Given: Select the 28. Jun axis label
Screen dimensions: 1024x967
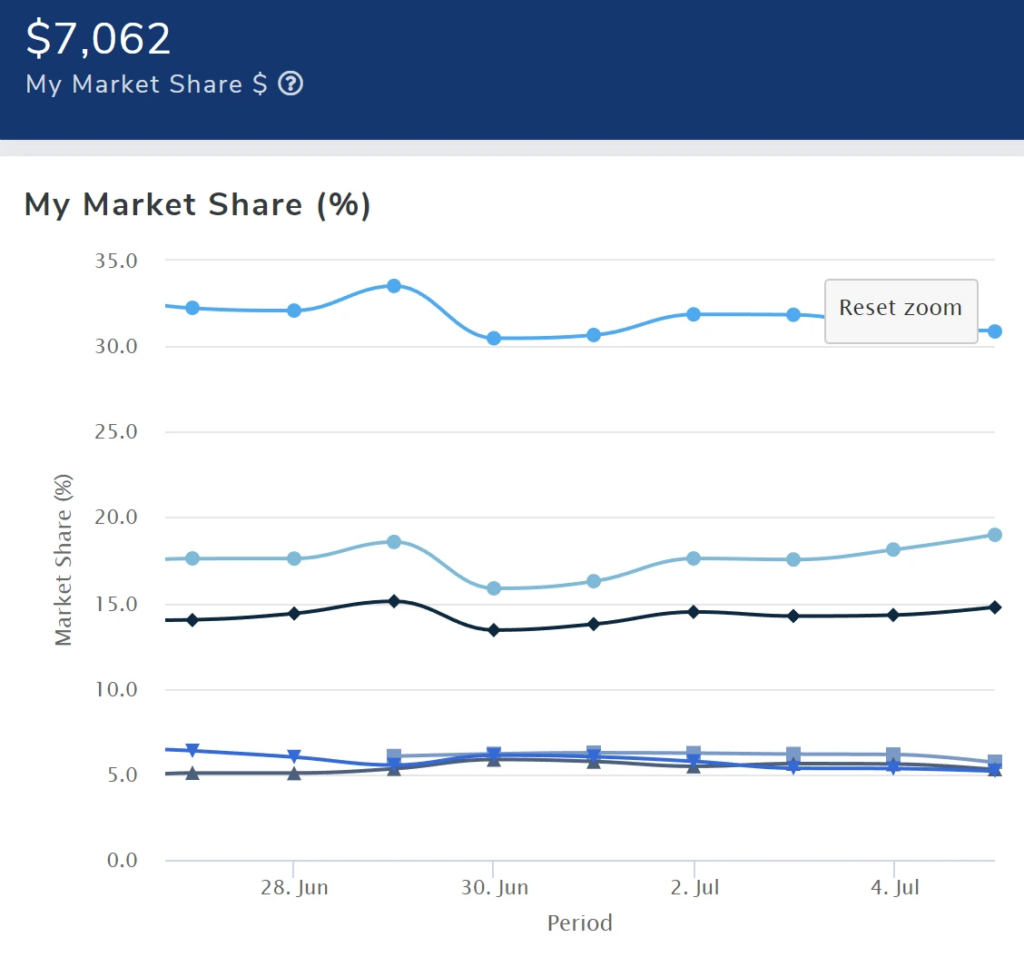Looking at the screenshot, I should click(x=296, y=887).
